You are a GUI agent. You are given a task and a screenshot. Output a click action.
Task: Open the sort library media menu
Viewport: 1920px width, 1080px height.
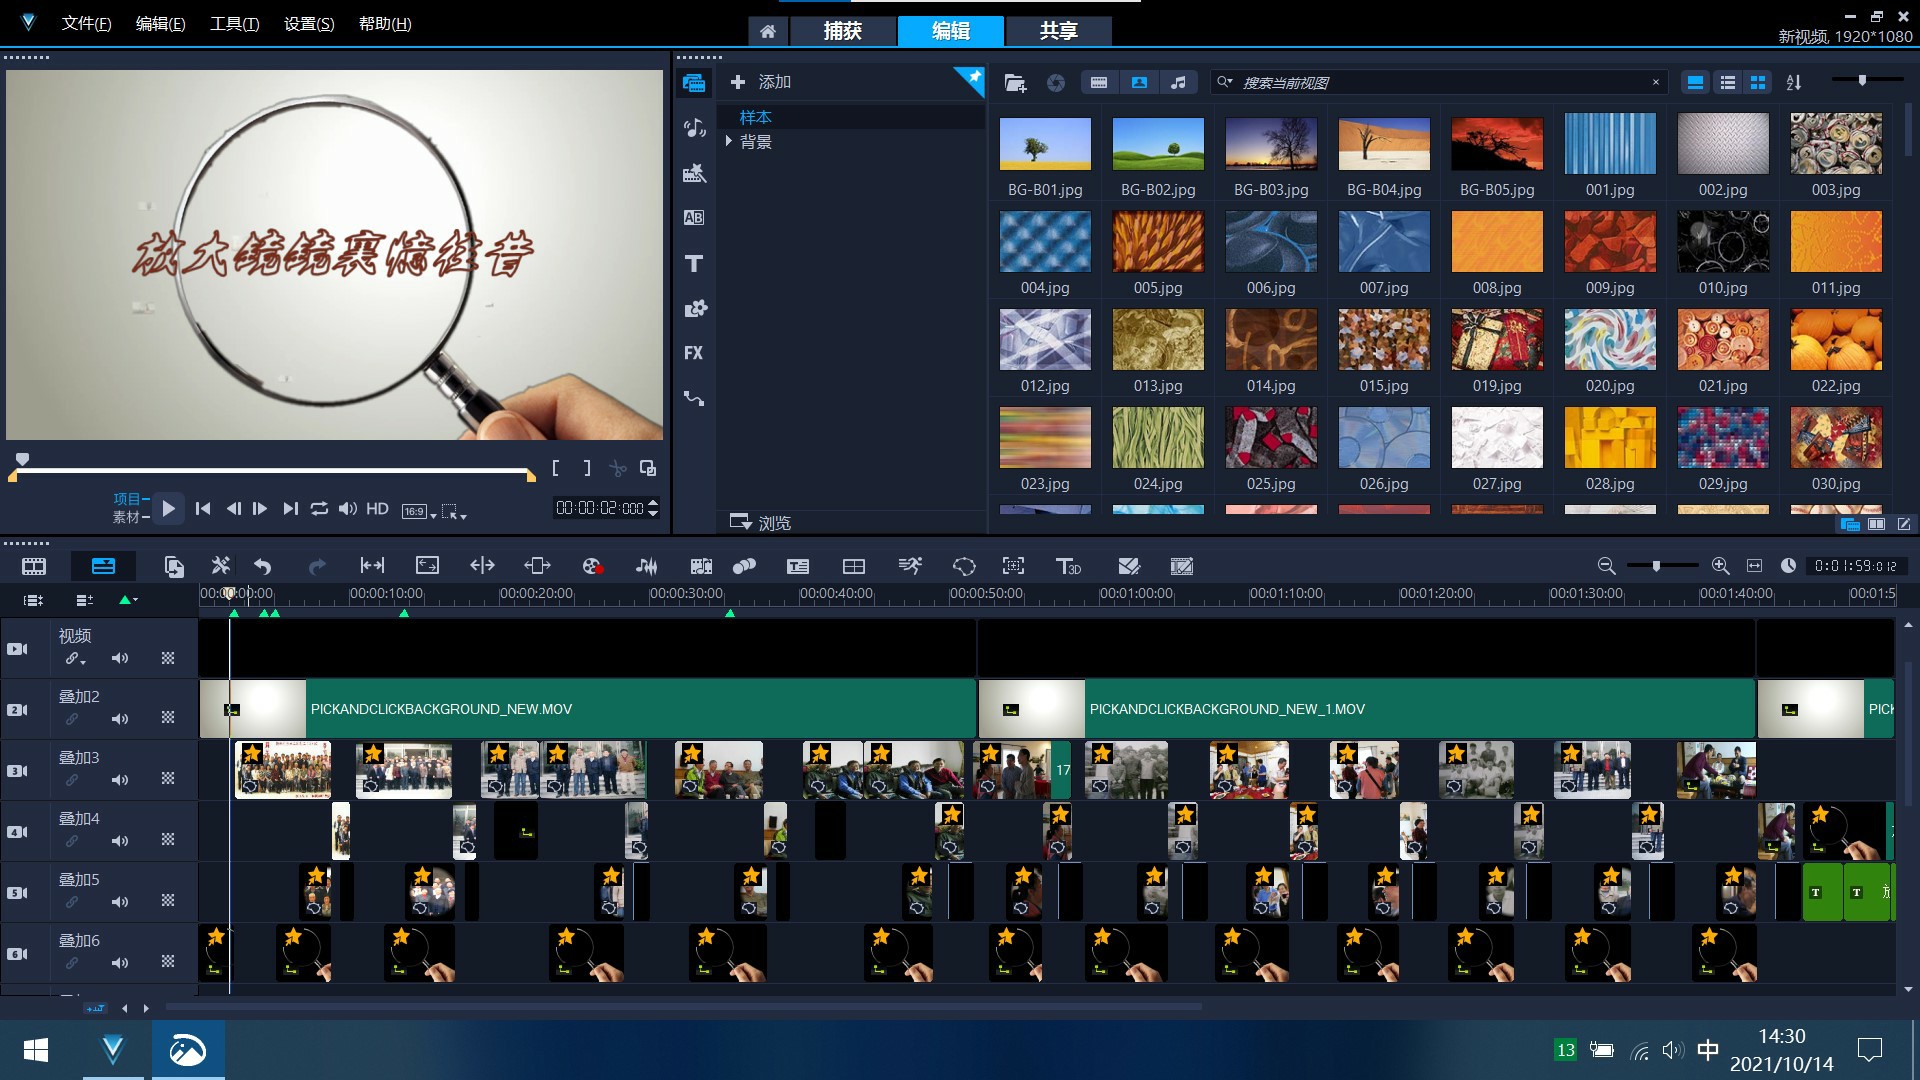coord(1794,83)
